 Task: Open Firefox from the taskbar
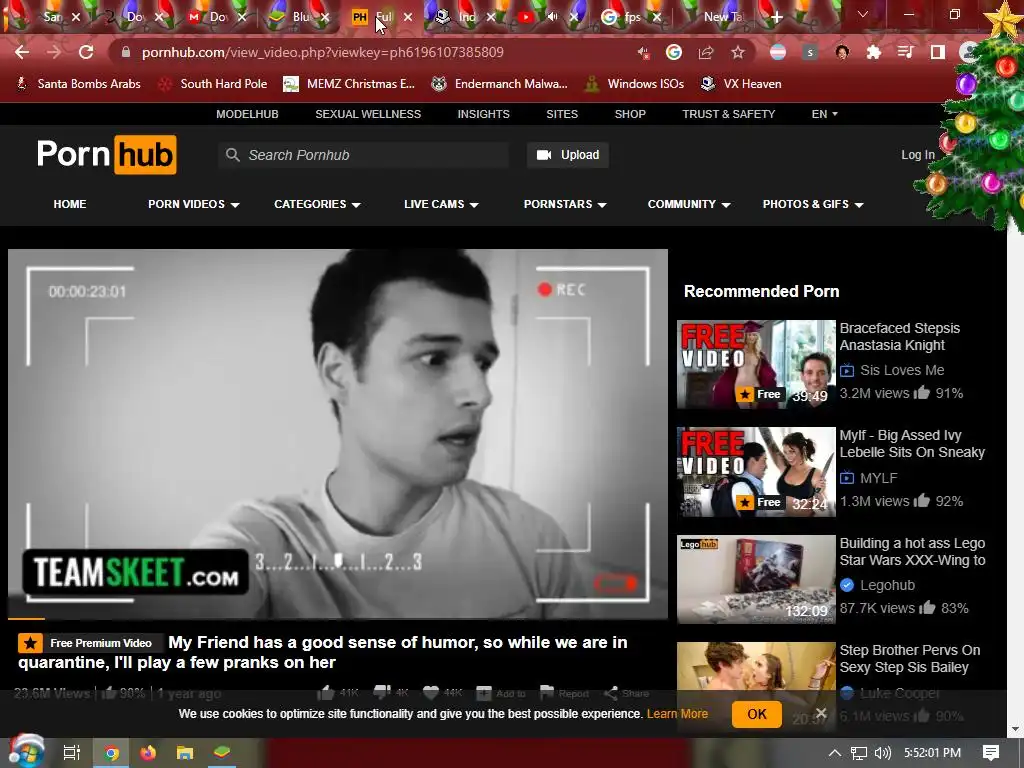[148, 753]
